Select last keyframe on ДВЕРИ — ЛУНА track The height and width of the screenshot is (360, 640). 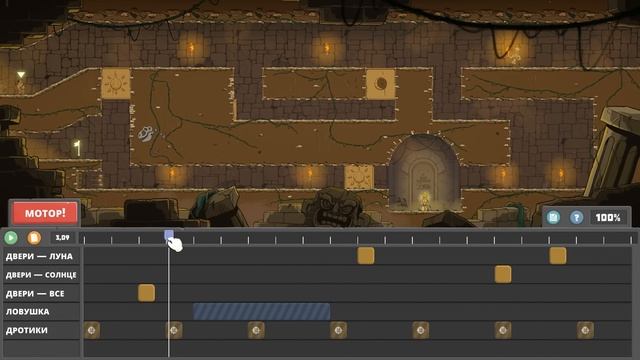tap(558, 256)
